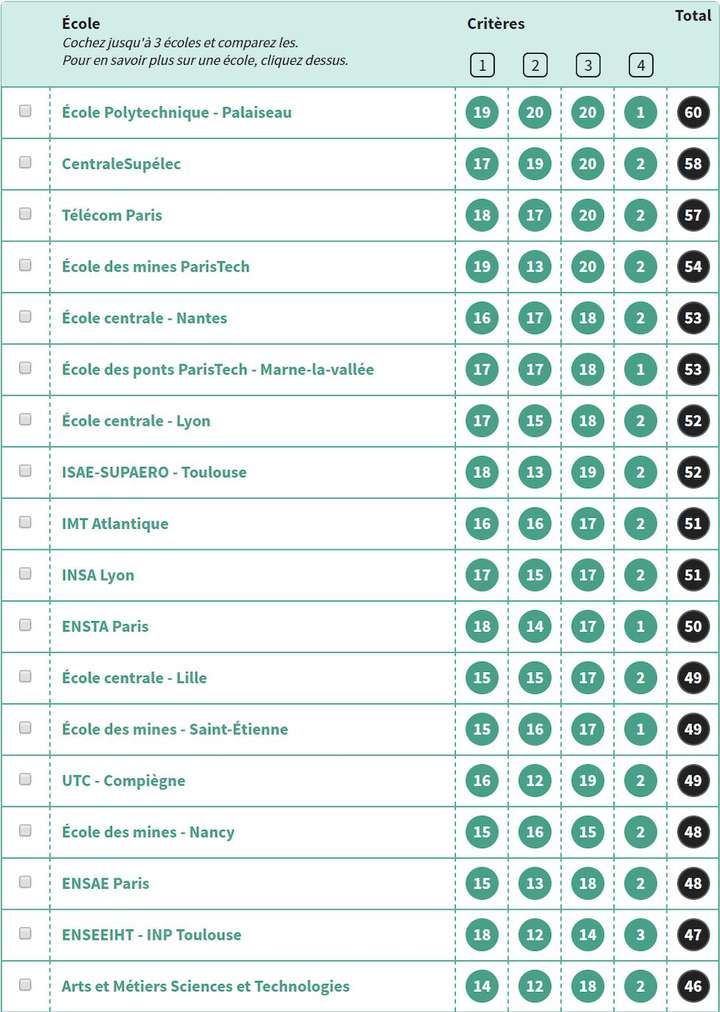The height and width of the screenshot is (1012, 720).
Task: Click the Total column header
Action: tap(693, 16)
